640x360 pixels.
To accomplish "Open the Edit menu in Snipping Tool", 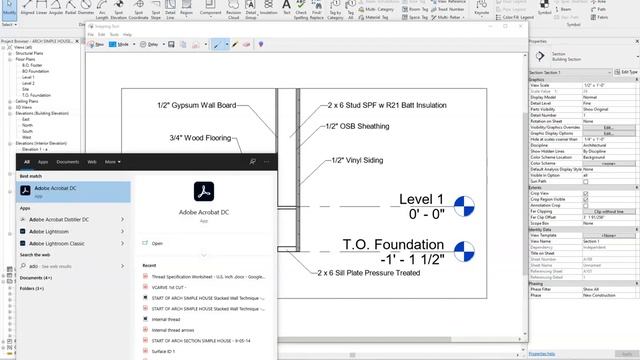I will (102, 35).
